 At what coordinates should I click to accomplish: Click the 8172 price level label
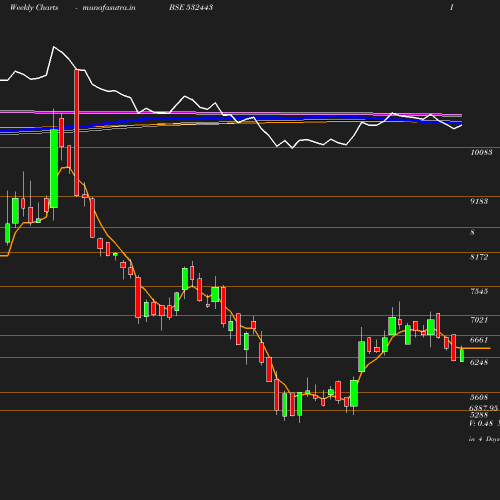479,257
